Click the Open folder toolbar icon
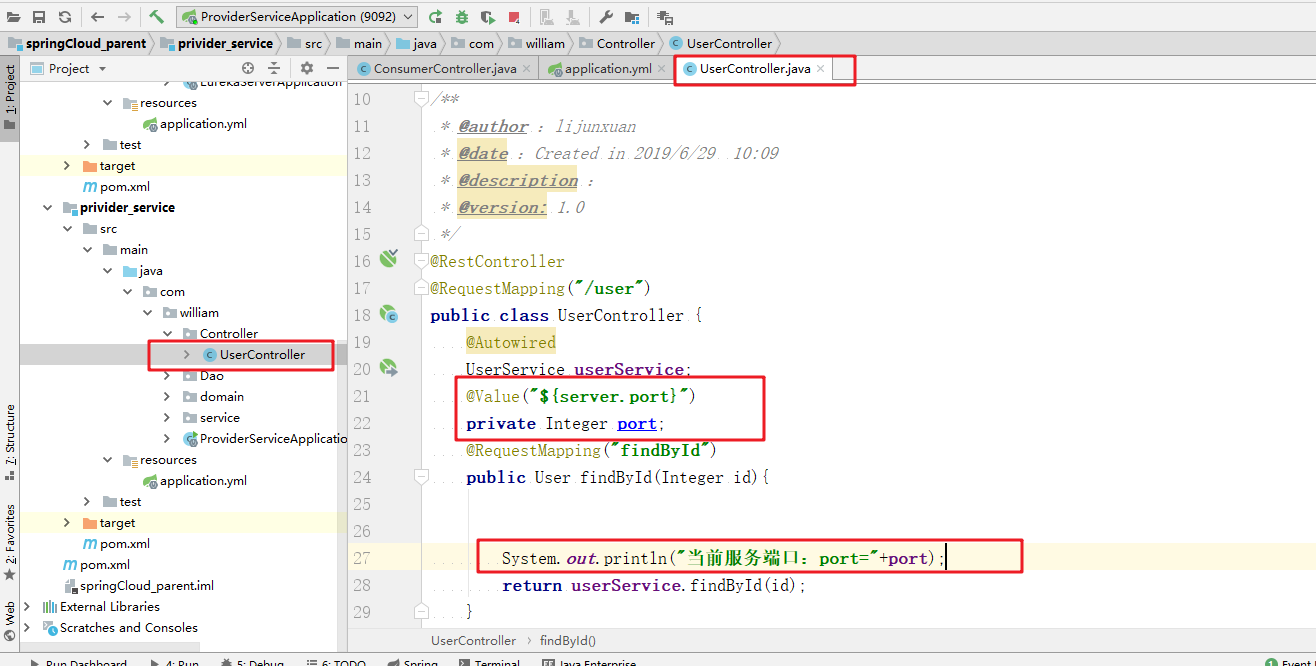The height and width of the screenshot is (666, 1316). tap(14, 17)
